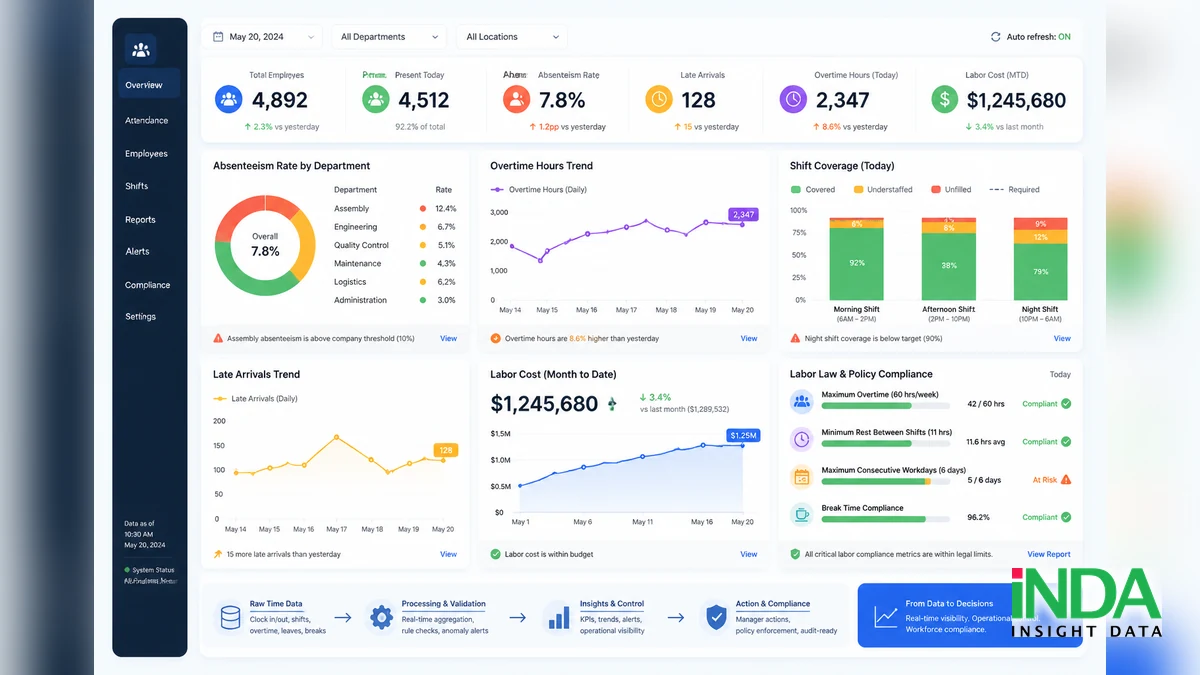Click the Late Arrivals yellow clock icon
This screenshot has width=1200, height=675.
(x=658, y=99)
